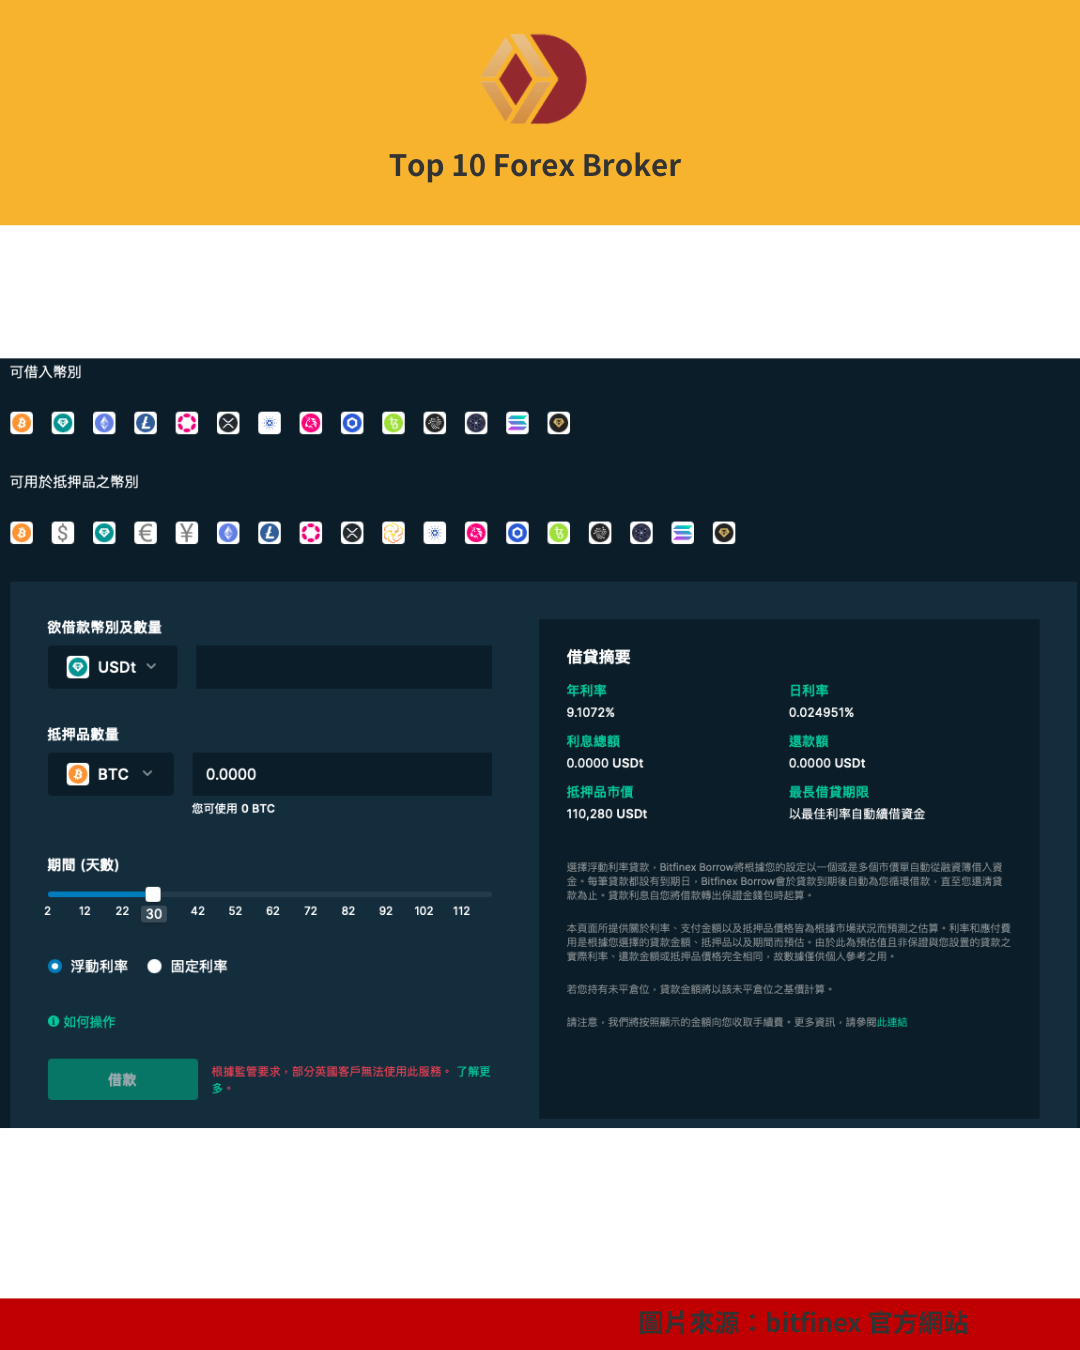Image resolution: width=1080 pixels, height=1350 pixels.
Task: Click the radio button next to 浮動利率
Action: (x=55, y=966)
